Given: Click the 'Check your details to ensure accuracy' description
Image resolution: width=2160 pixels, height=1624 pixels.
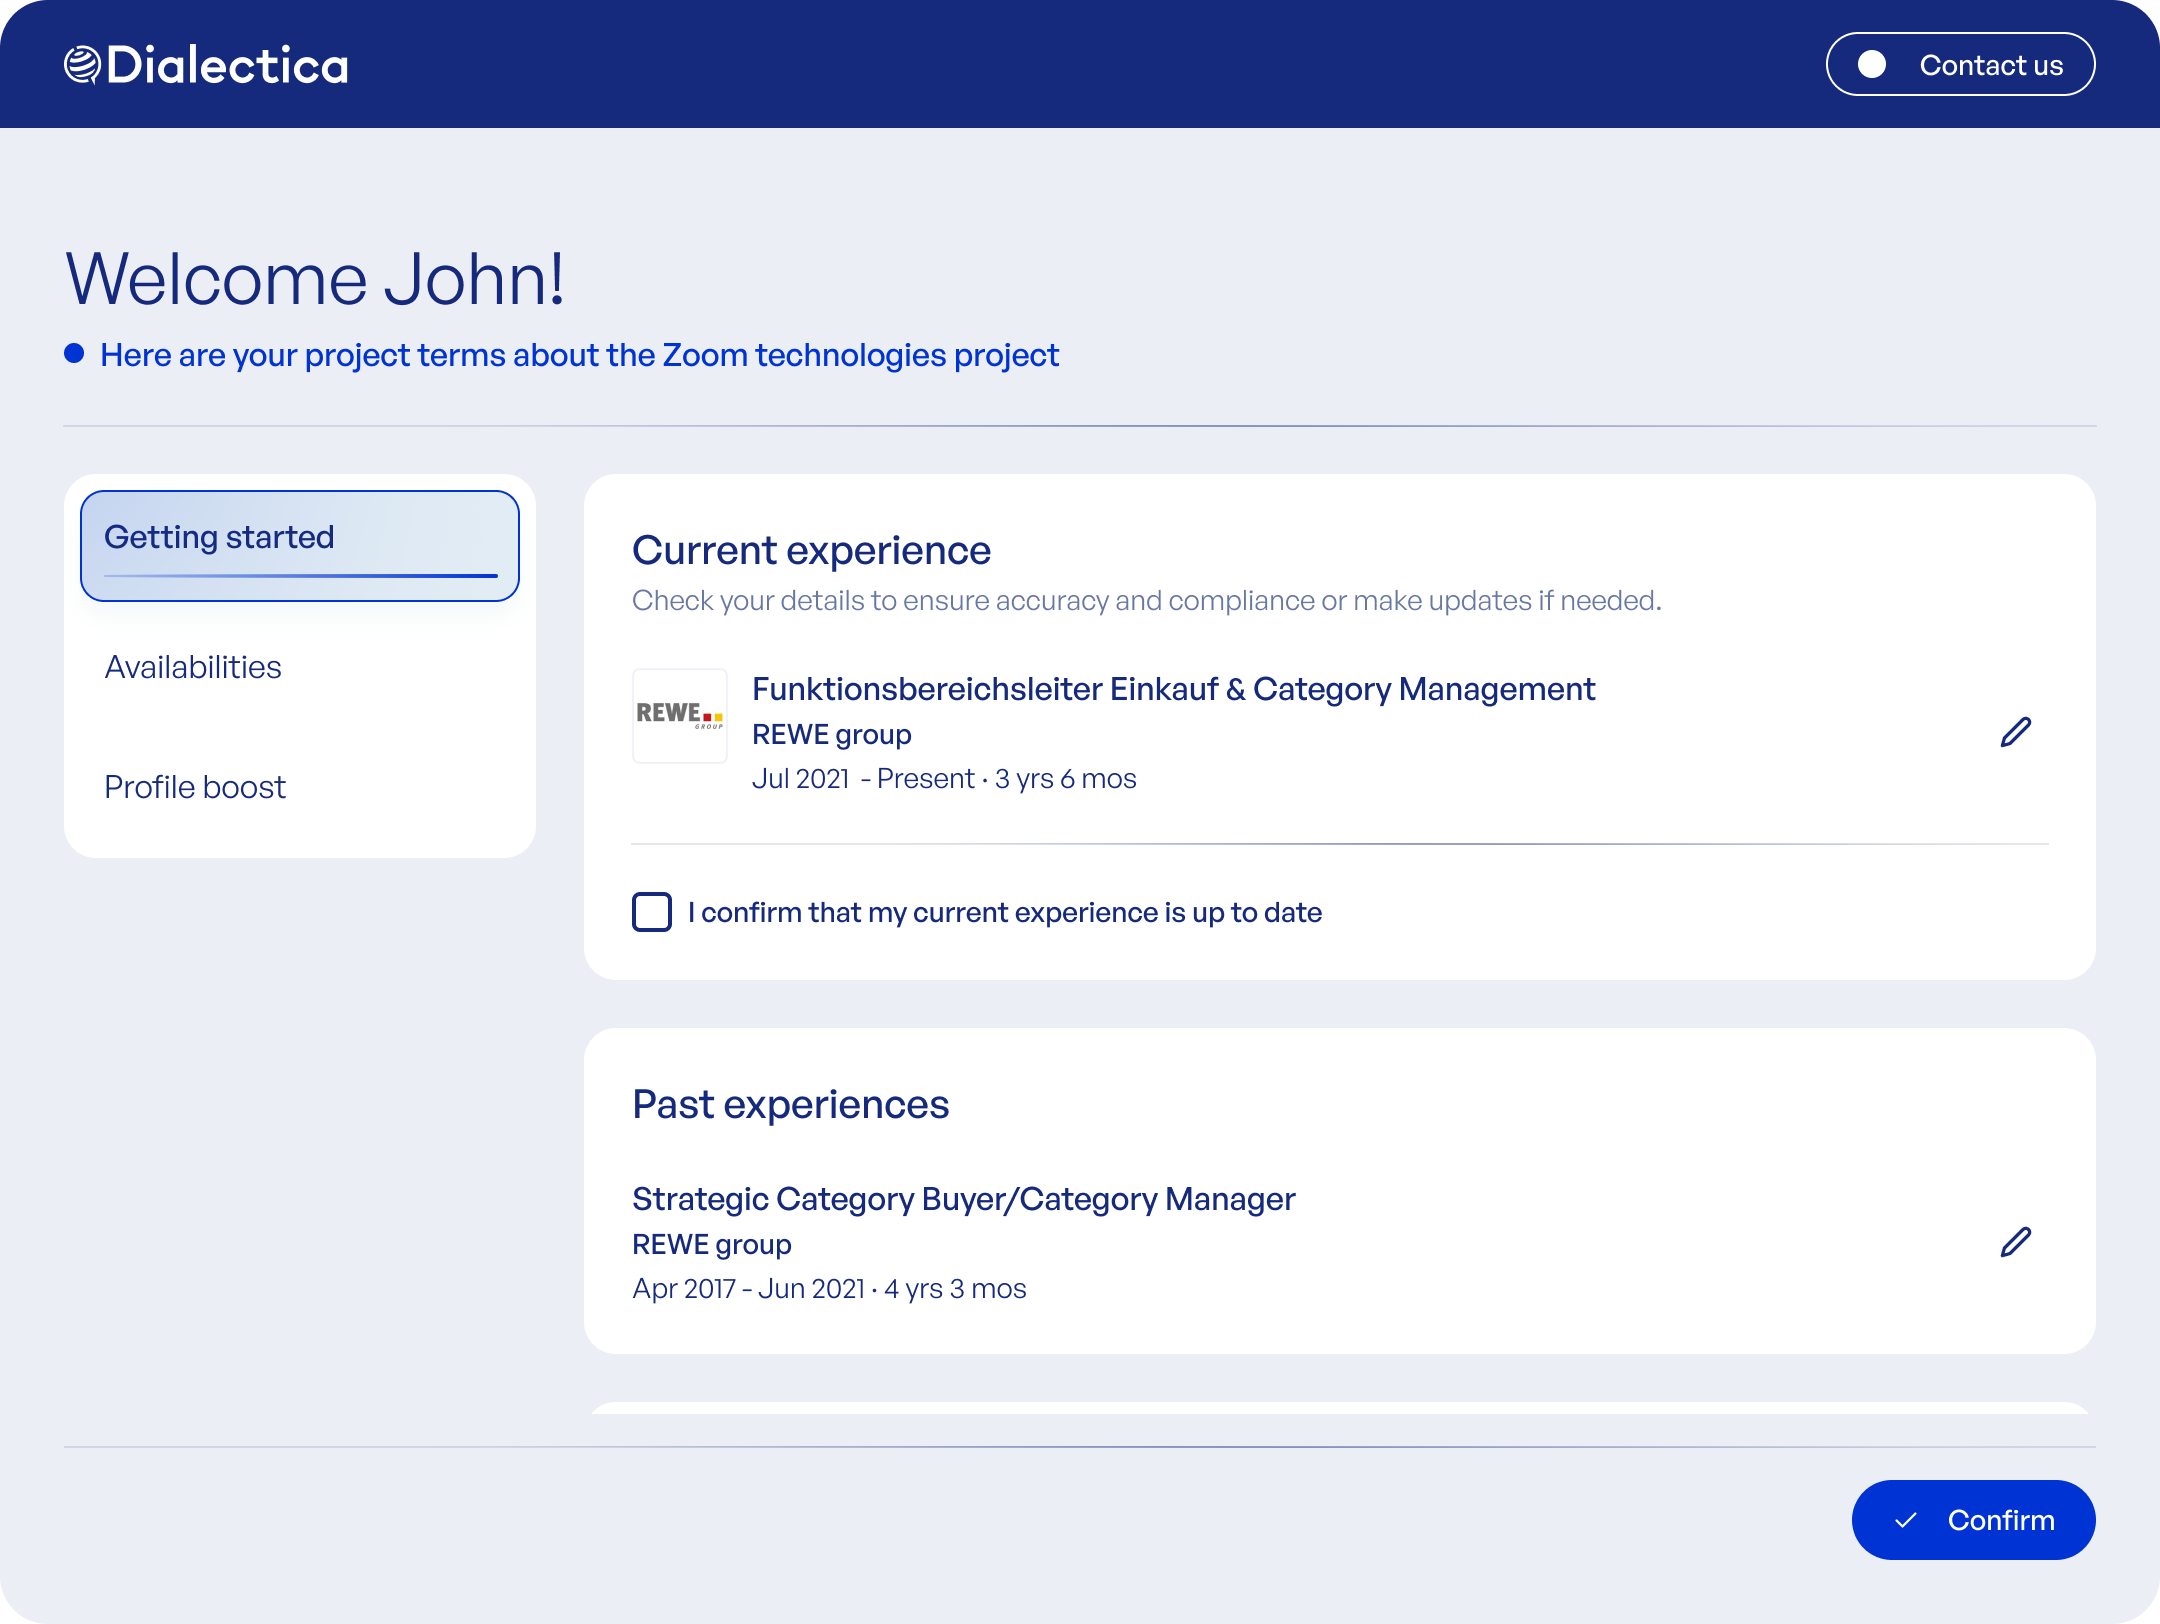Looking at the screenshot, I should click(x=1146, y=601).
